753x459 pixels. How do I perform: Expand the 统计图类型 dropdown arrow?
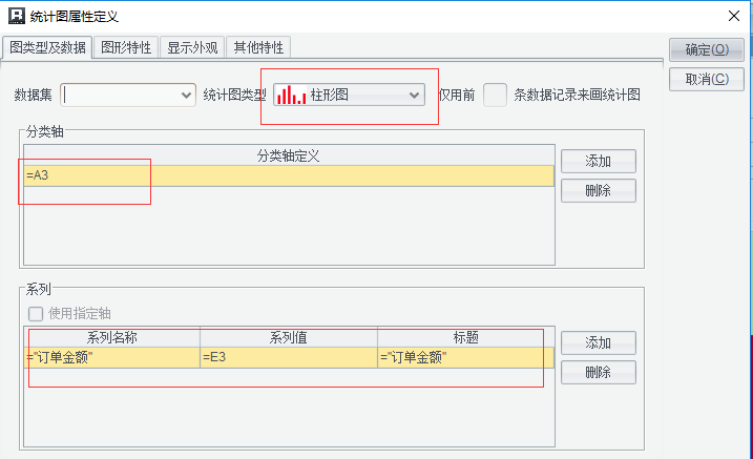[414, 95]
